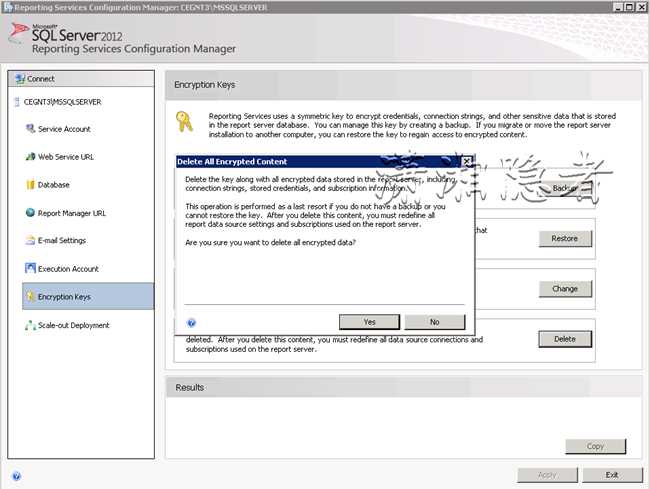The height and width of the screenshot is (489, 650).
Task: Click the Change button
Action: pyautogui.click(x=565, y=289)
